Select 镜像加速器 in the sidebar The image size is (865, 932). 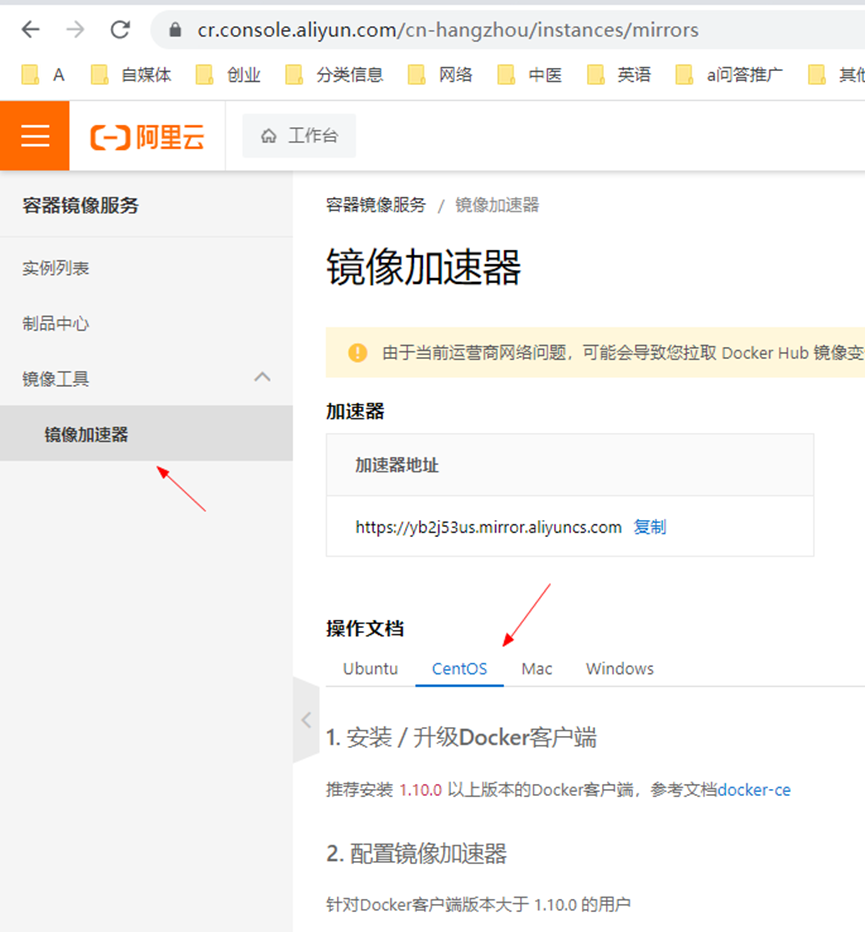tap(146, 433)
